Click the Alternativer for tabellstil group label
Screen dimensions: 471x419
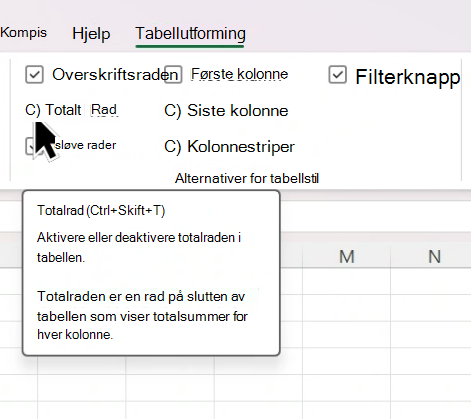pos(247,179)
